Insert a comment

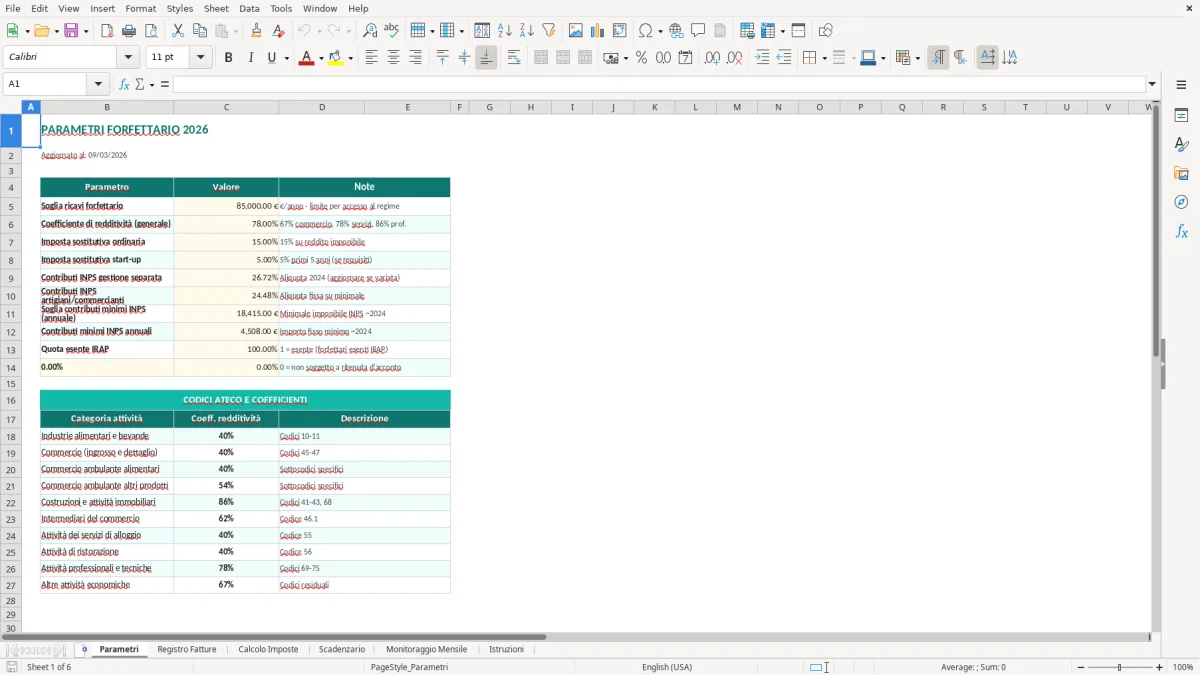pos(698,31)
